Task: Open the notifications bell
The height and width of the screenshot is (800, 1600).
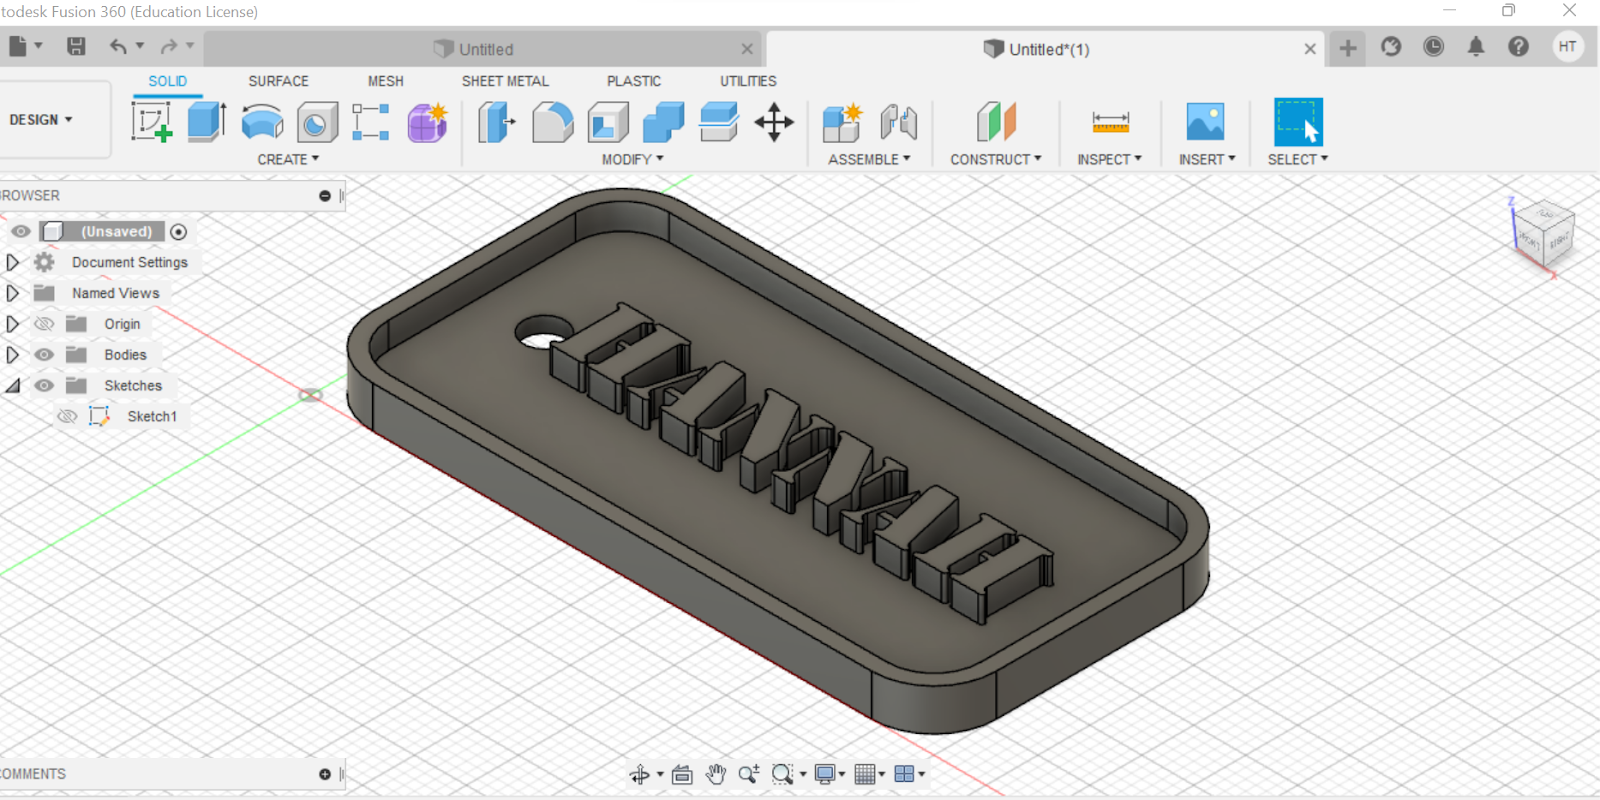Action: (1476, 47)
